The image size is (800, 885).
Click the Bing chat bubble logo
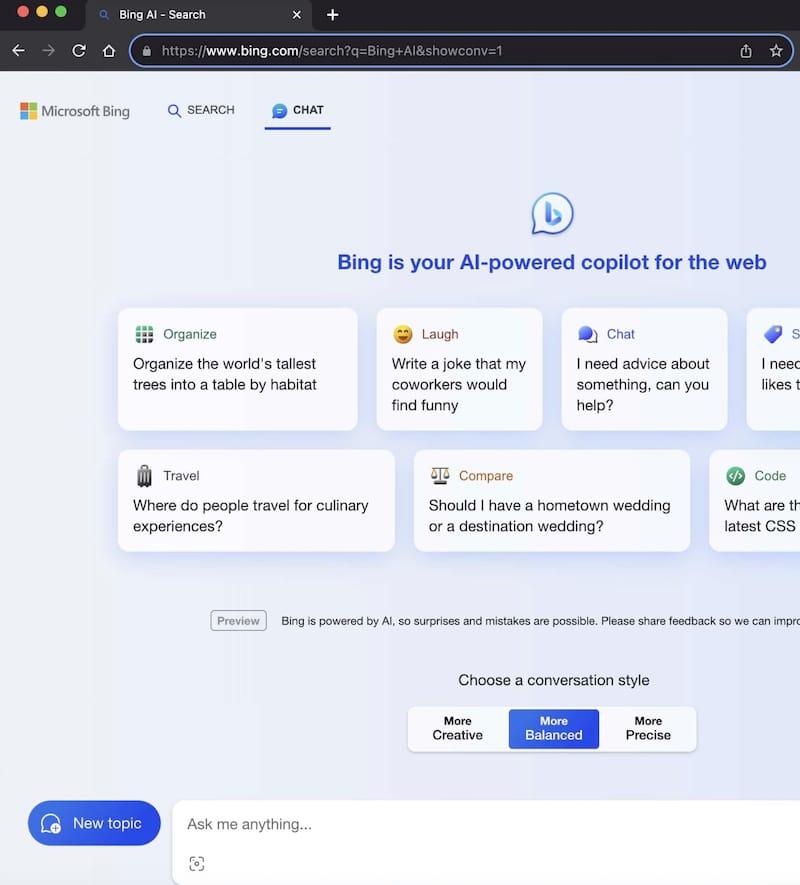pyautogui.click(x=552, y=214)
